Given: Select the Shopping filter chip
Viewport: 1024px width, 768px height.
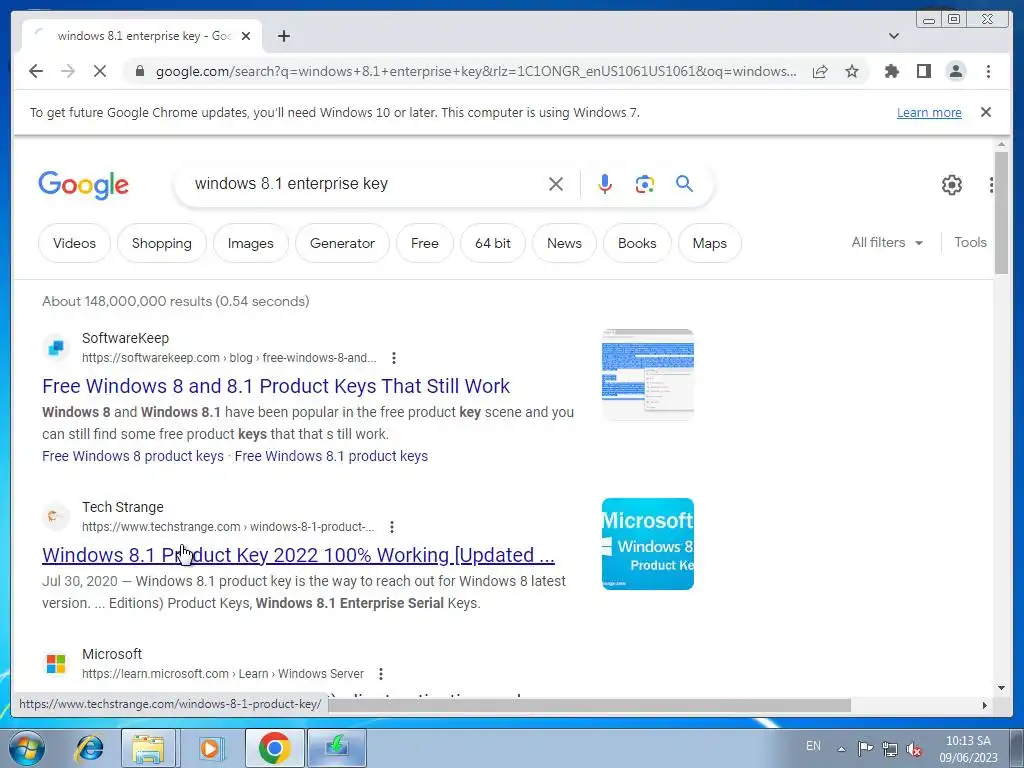Looking at the screenshot, I should point(162,243).
